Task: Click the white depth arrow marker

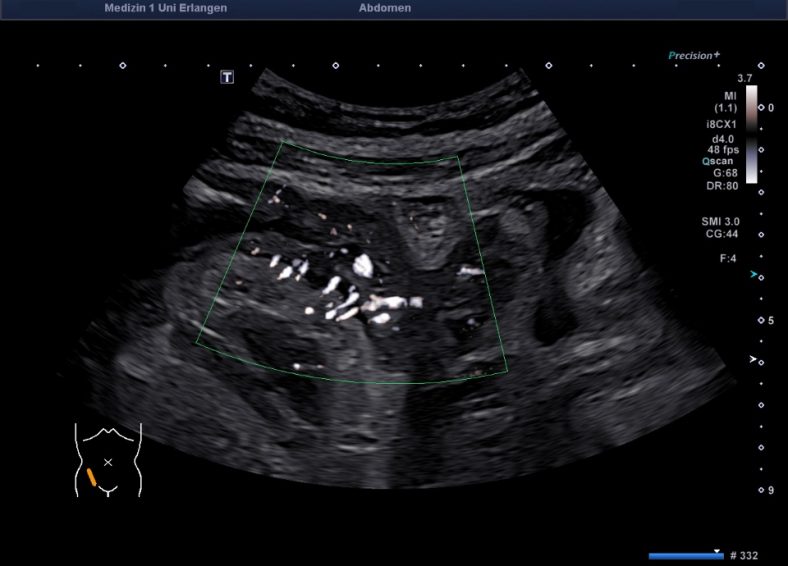Action: 754,358
